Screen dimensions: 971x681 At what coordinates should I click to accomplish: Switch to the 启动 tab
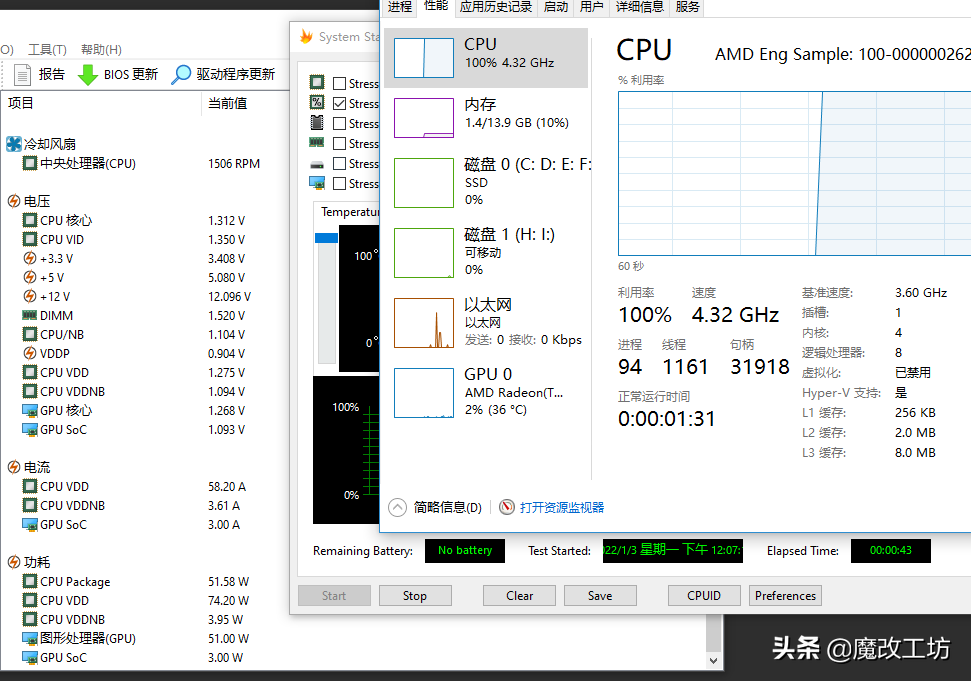pos(556,7)
